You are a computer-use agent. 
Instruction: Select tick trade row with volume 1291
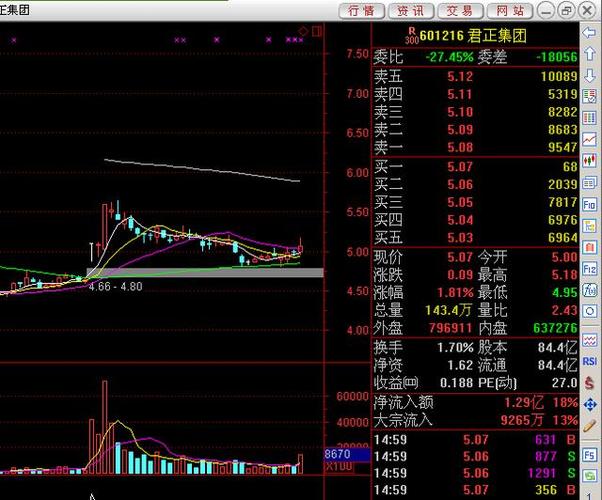pos(475,473)
